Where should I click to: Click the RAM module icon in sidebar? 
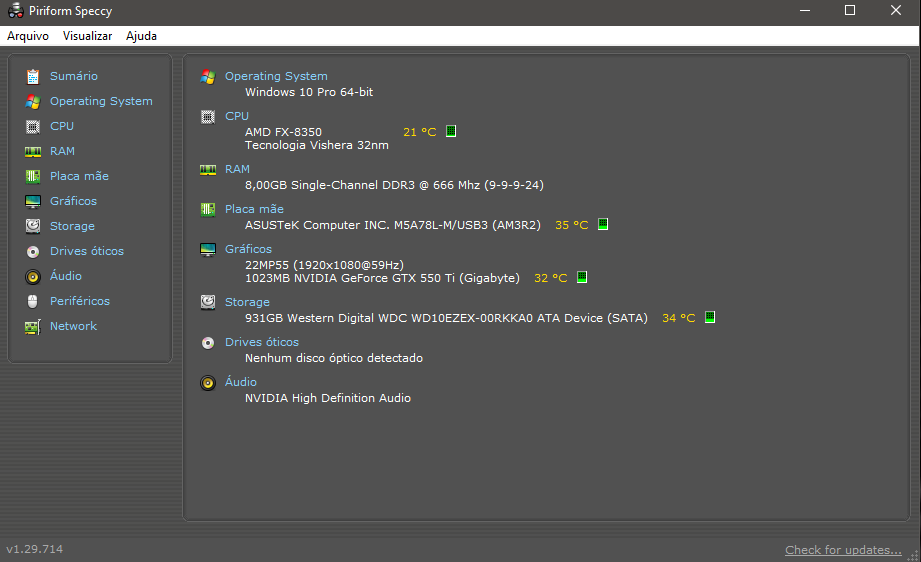tap(33, 152)
